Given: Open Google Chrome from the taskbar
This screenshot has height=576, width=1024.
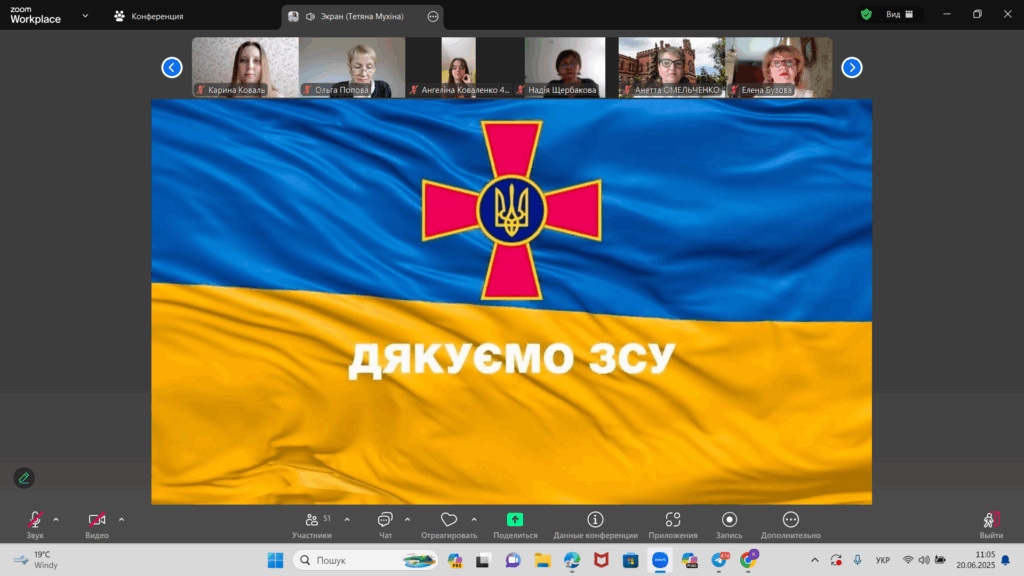Looking at the screenshot, I should pos(749,560).
